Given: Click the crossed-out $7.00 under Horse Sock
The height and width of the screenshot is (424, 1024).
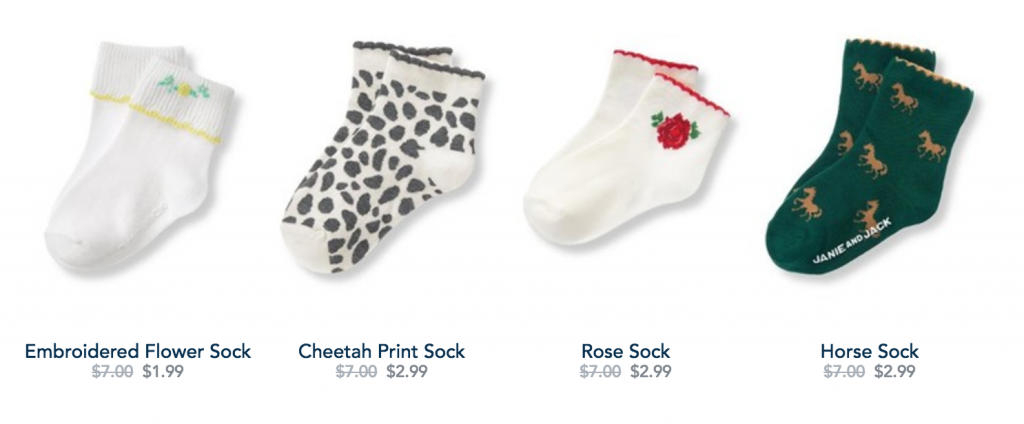Looking at the screenshot, I should 844,372.
